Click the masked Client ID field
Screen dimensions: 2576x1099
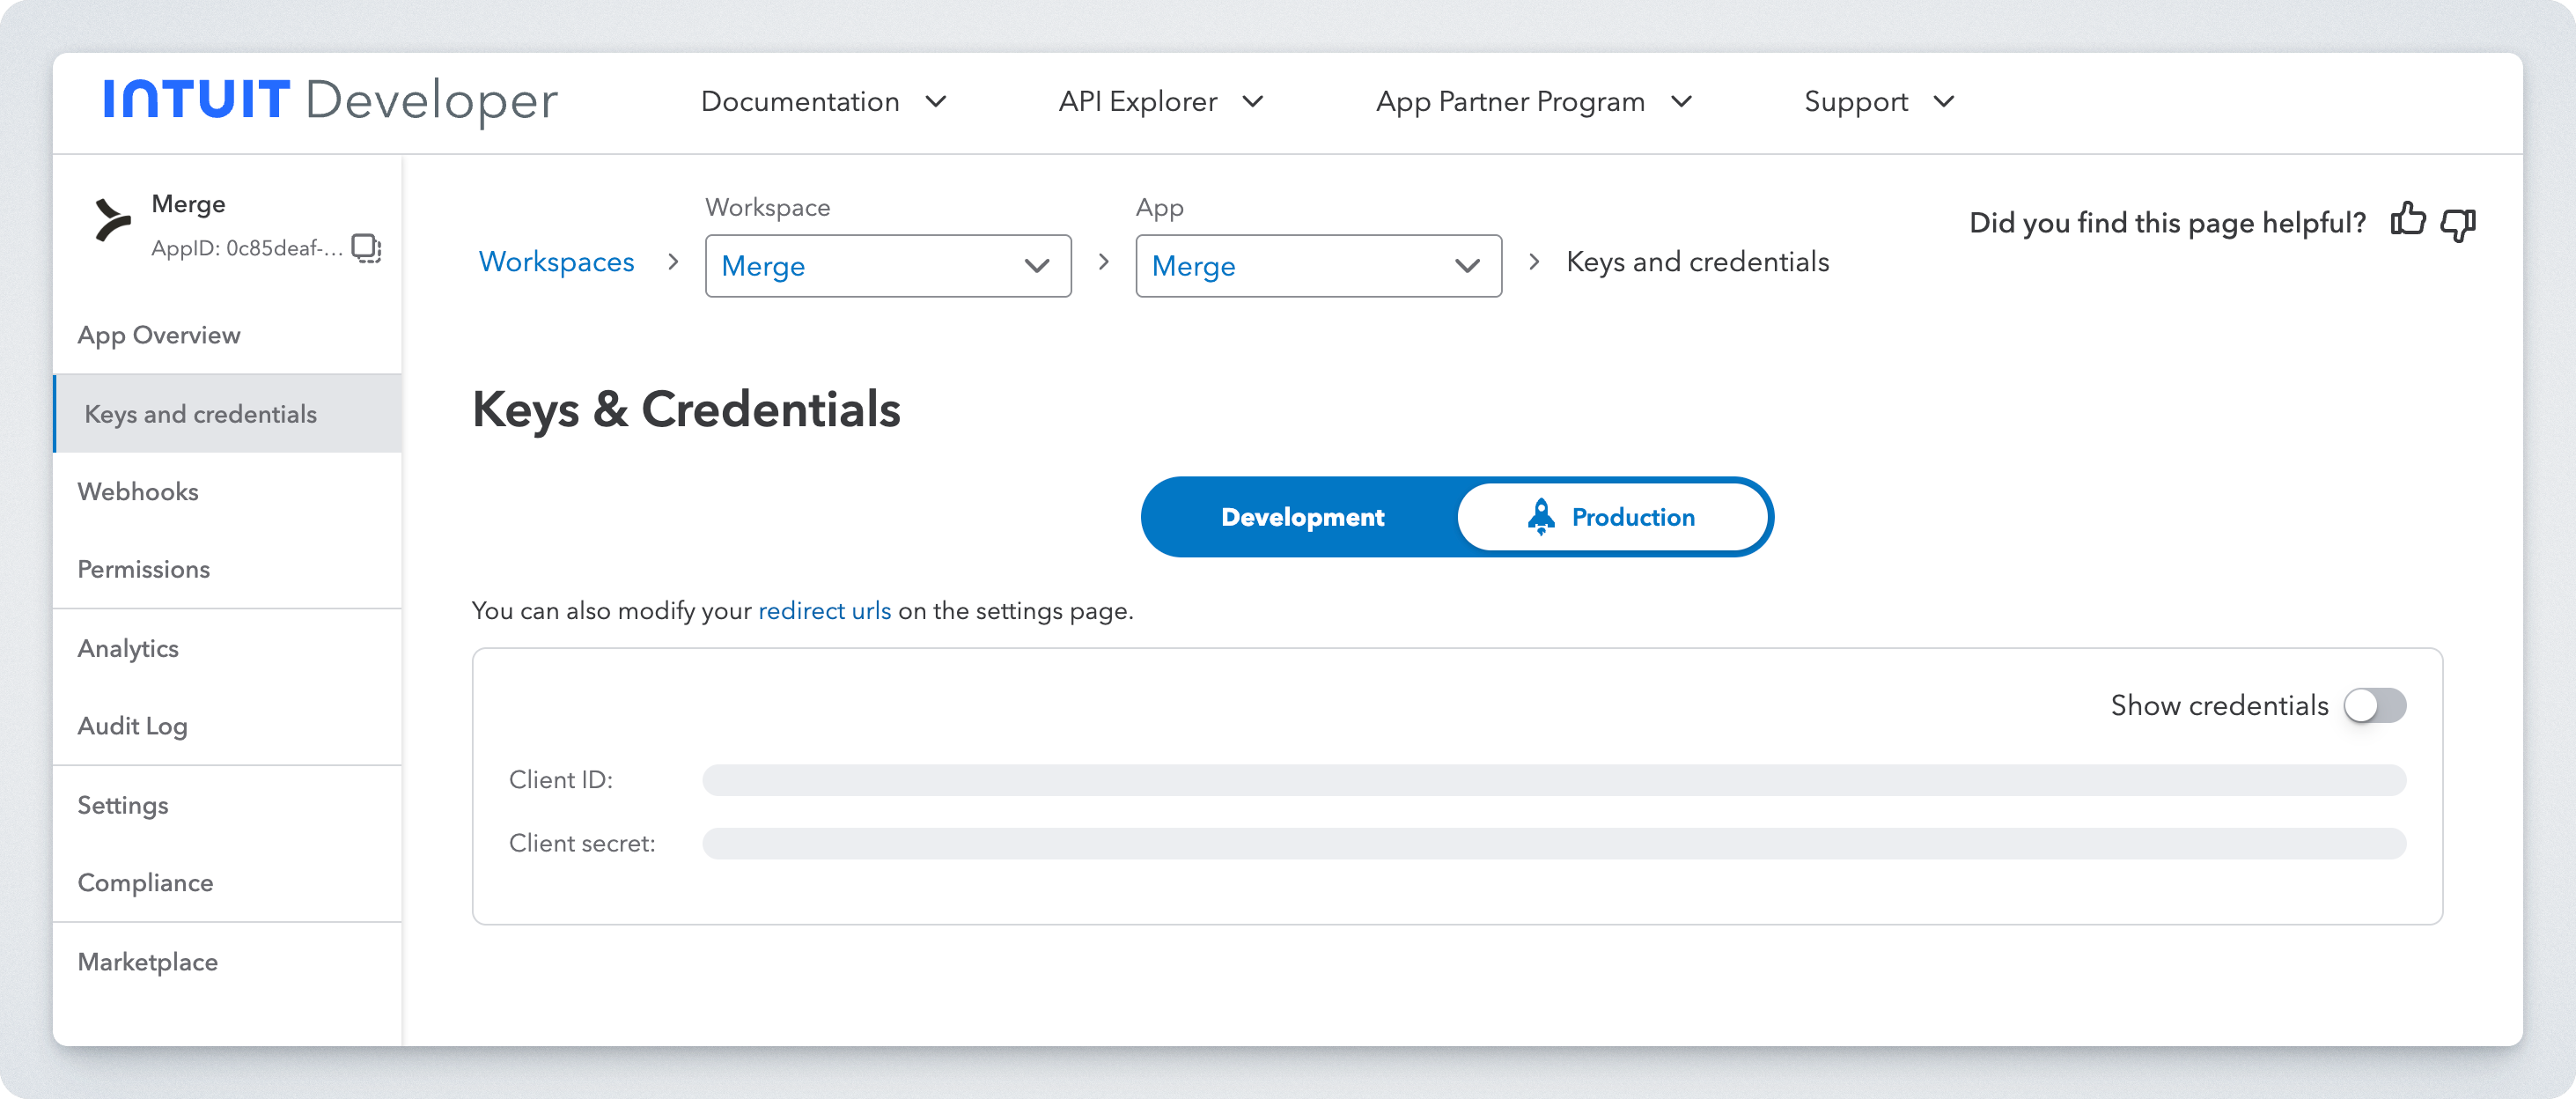coord(1553,780)
